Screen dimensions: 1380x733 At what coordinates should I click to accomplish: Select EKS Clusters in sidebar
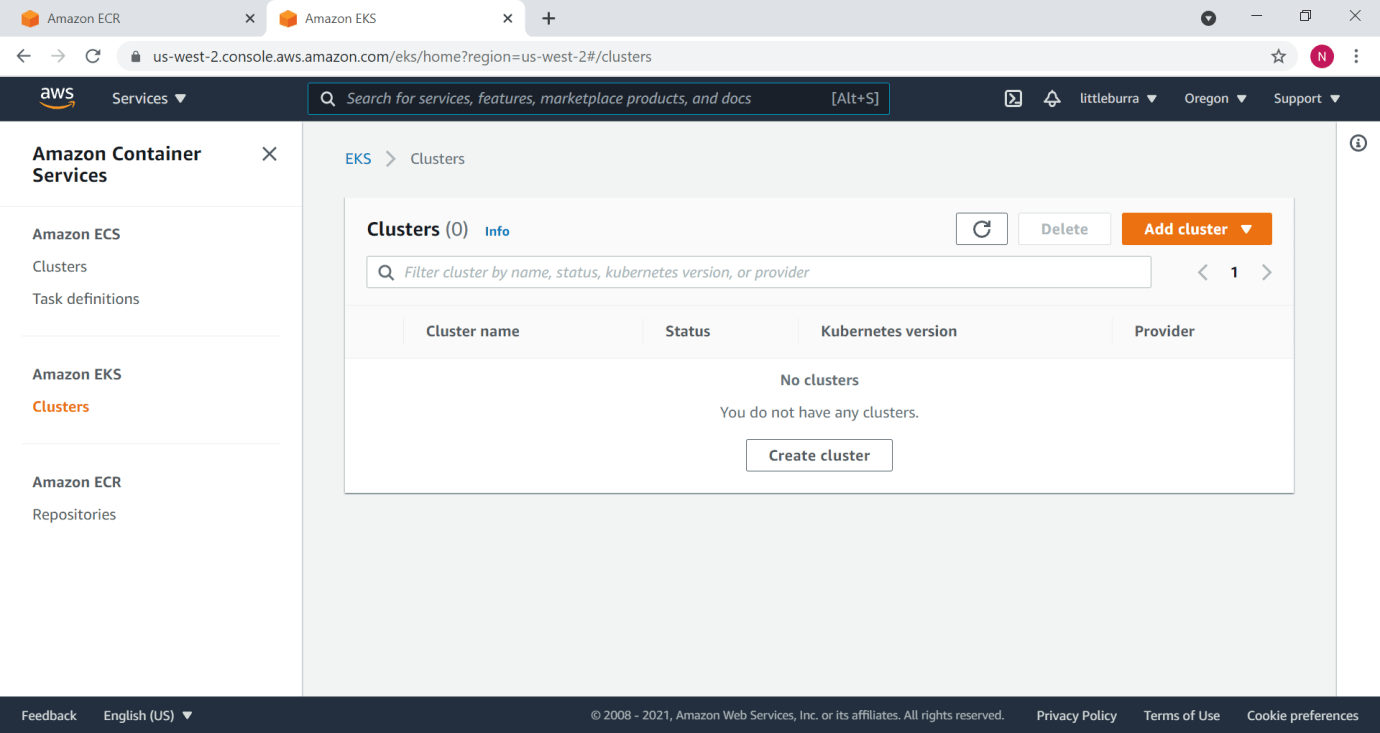(x=61, y=406)
